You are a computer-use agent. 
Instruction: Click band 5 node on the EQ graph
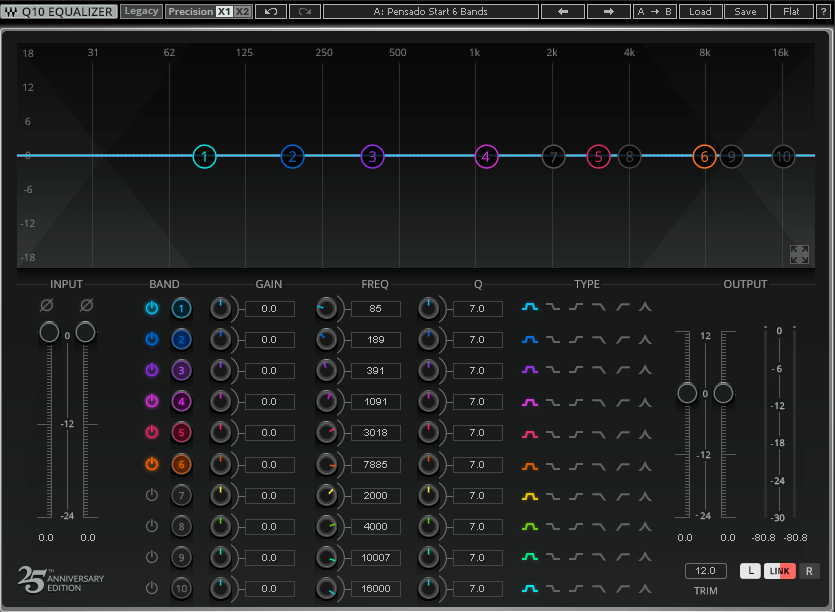click(599, 157)
